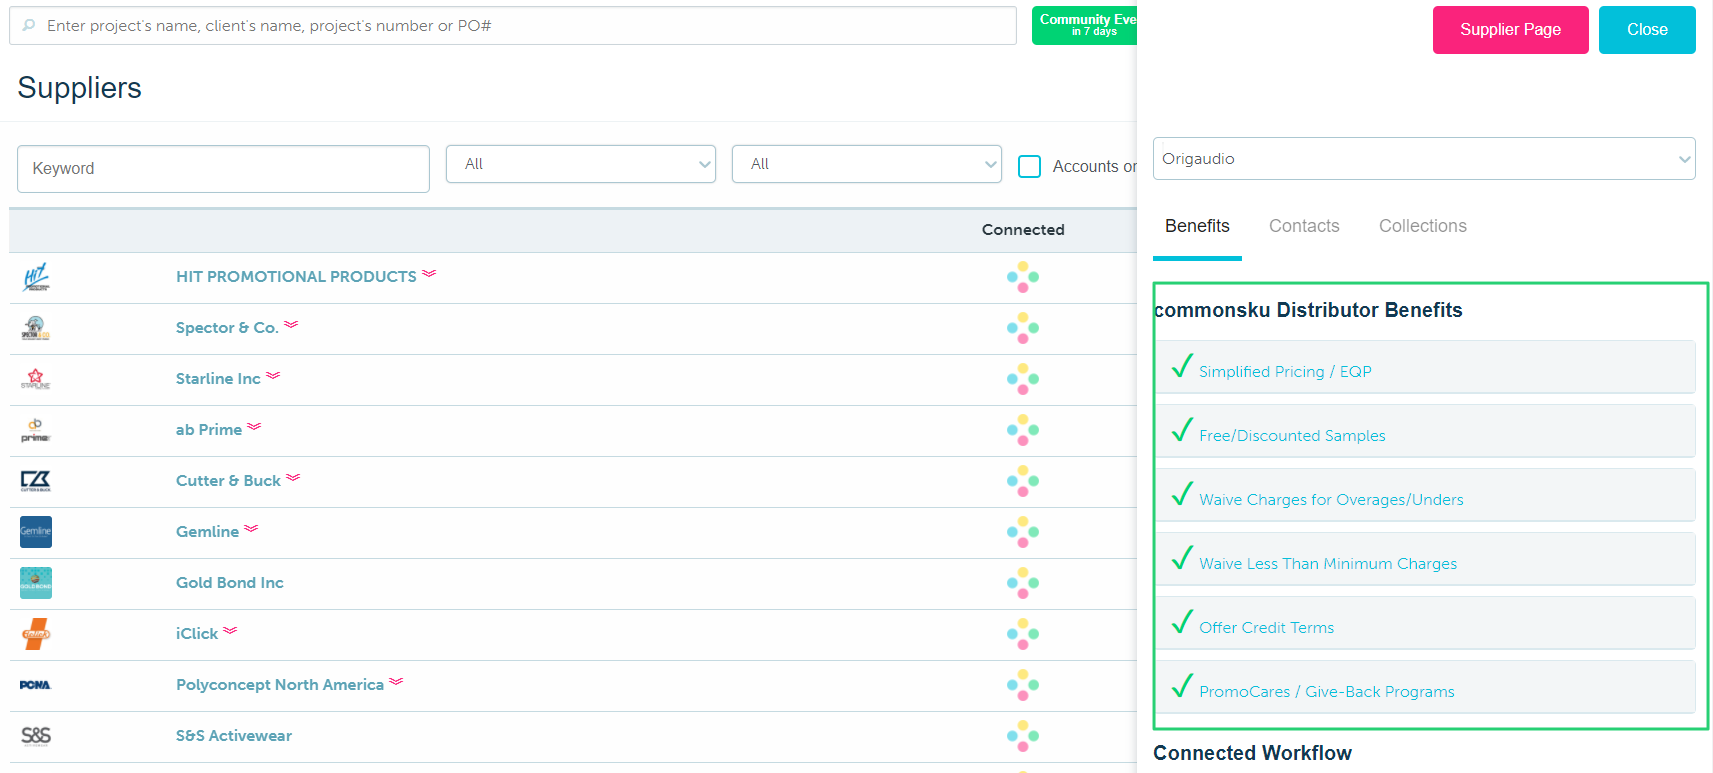Open the first All filter dropdown
This screenshot has height=773, width=1713.
(581, 164)
